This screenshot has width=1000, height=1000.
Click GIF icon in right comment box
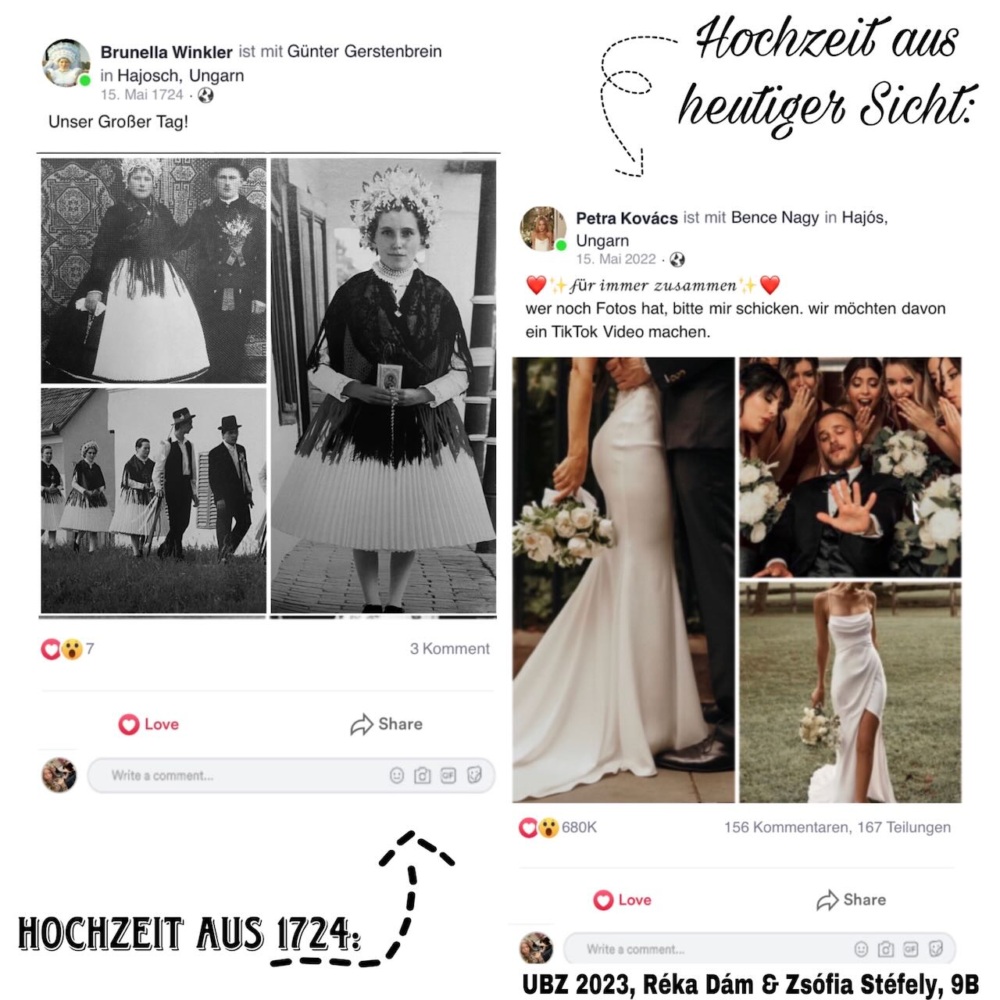(x=911, y=950)
